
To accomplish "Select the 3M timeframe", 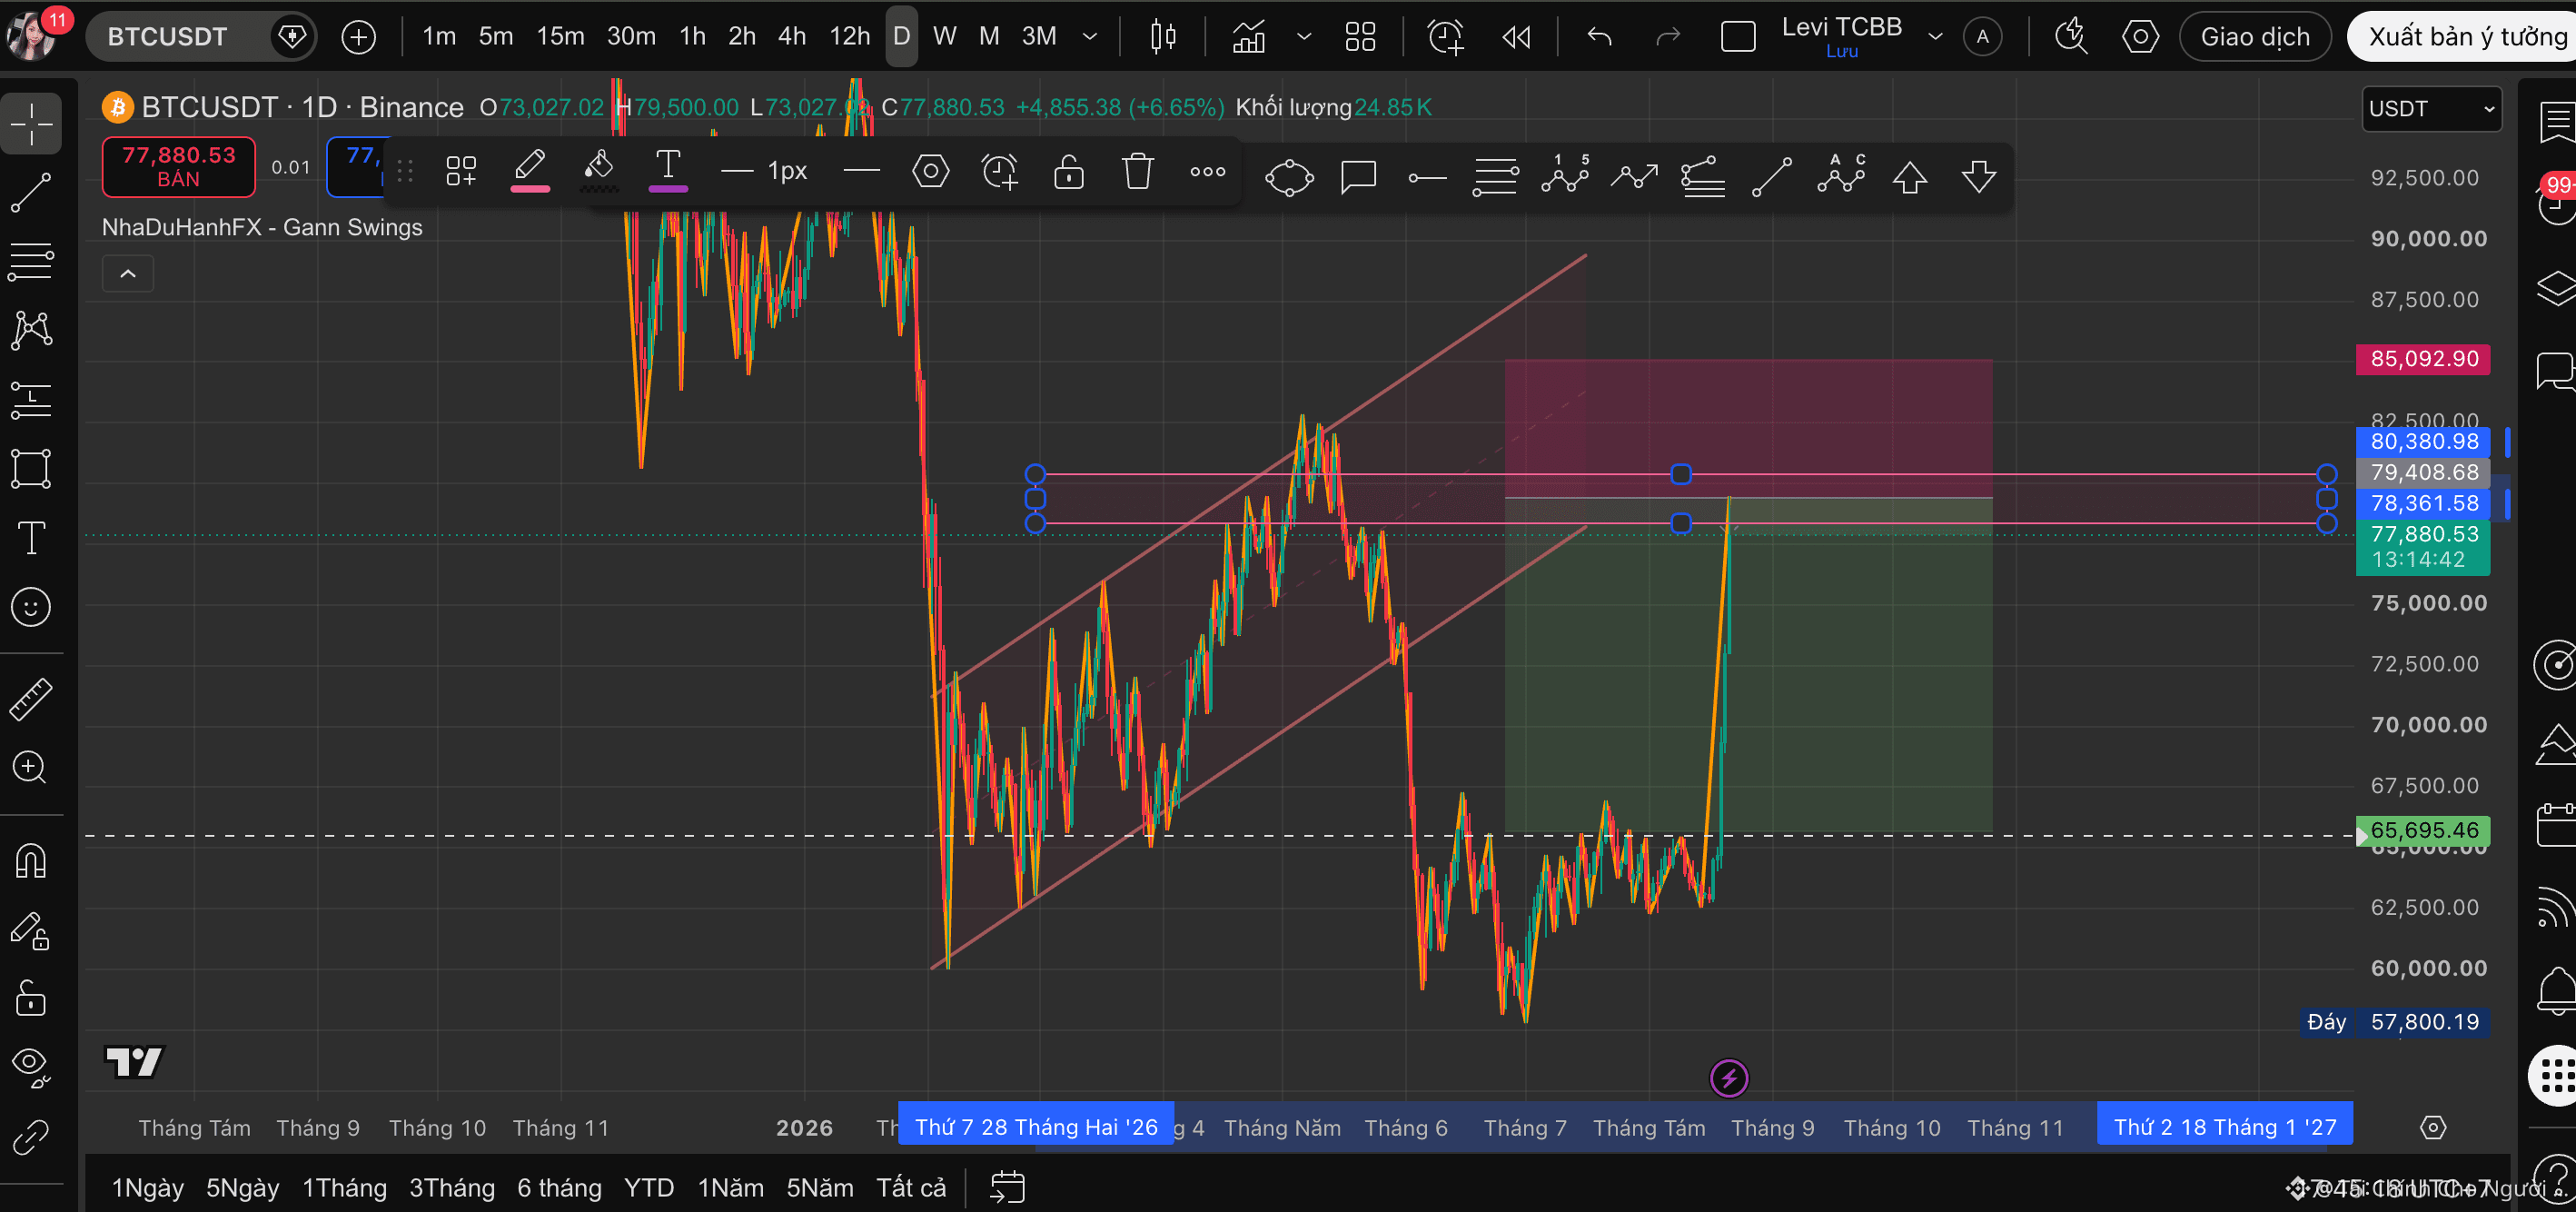I will click(x=1039, y=37).
